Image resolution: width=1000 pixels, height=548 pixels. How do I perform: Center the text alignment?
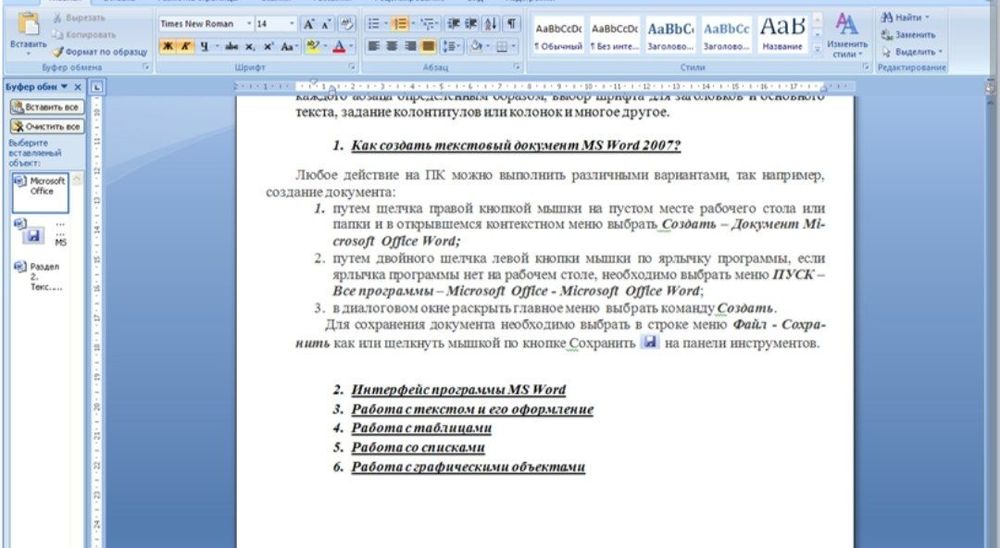click(x=392, y=46)
